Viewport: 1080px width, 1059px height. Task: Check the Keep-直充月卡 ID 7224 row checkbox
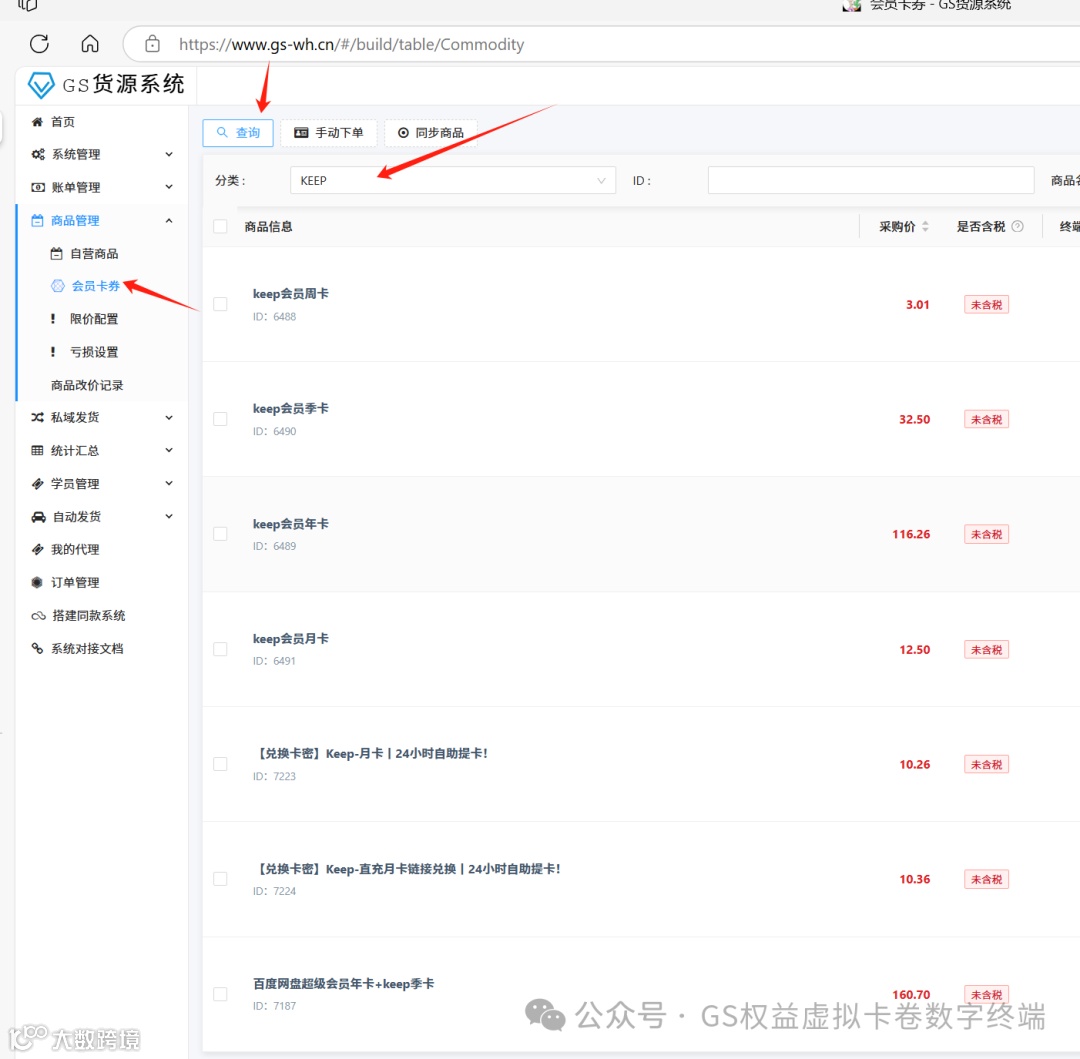click(220, 879)
